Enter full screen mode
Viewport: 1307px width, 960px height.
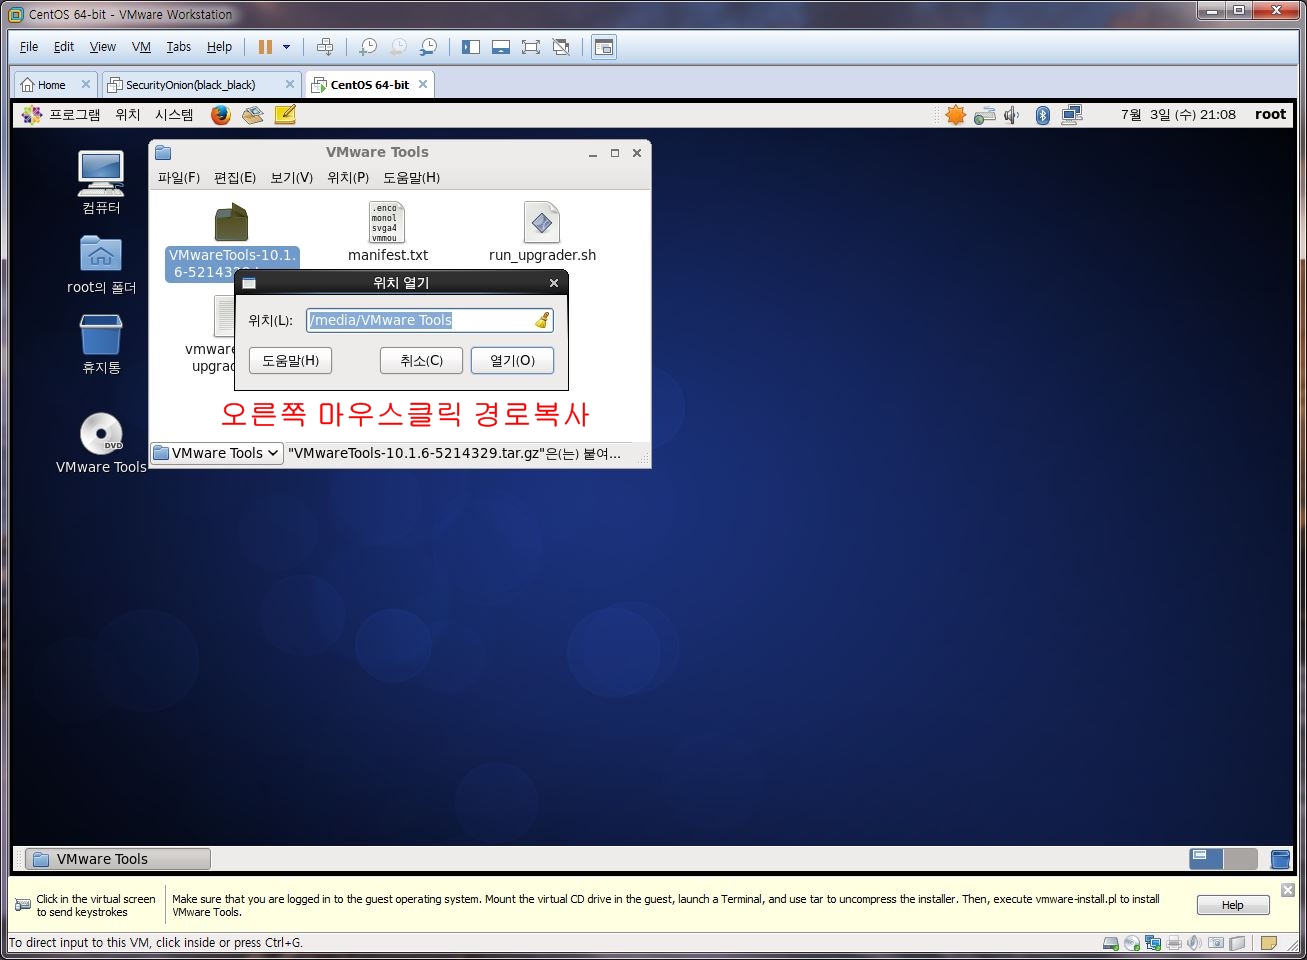(x=531, y=47)
